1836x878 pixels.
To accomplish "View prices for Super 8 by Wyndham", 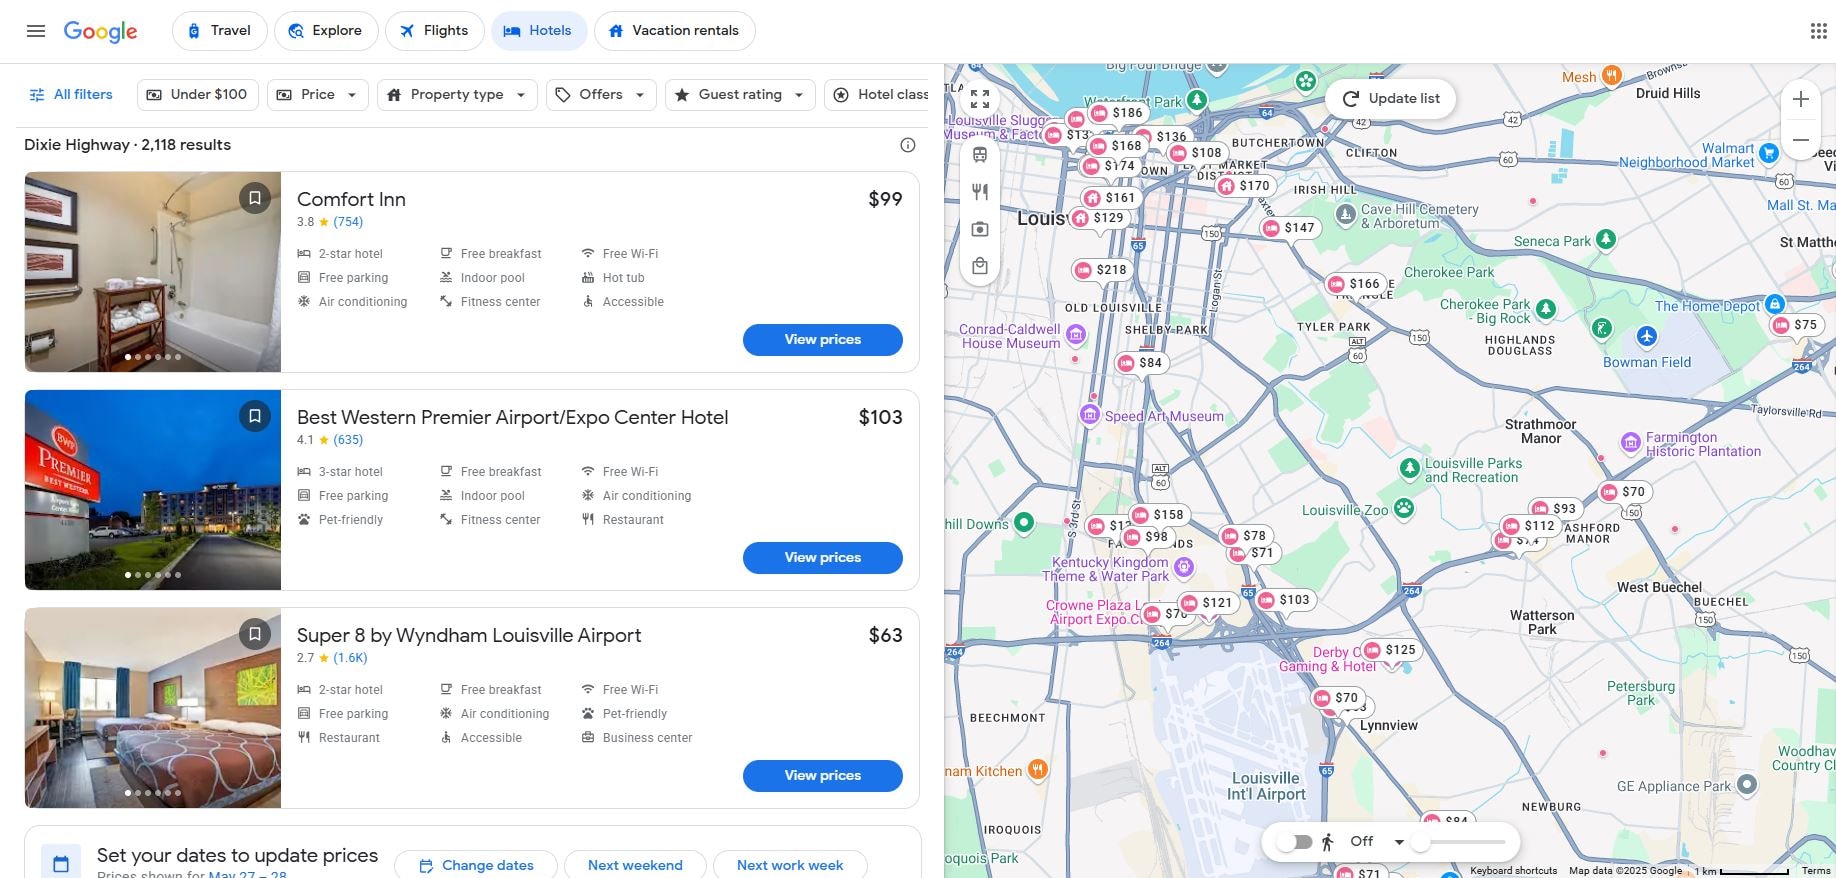I will (x=822, y=776).
